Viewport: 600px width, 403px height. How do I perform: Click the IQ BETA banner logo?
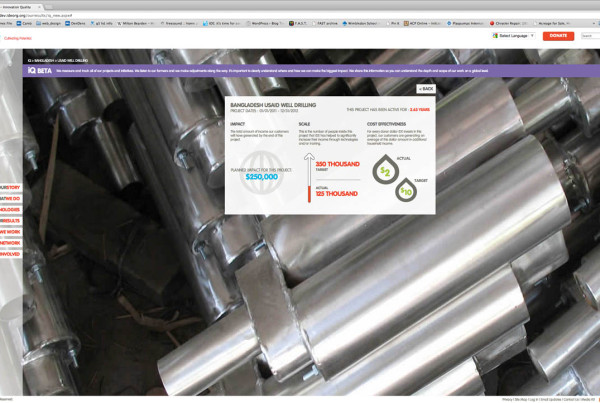click(x=39, y=71)
